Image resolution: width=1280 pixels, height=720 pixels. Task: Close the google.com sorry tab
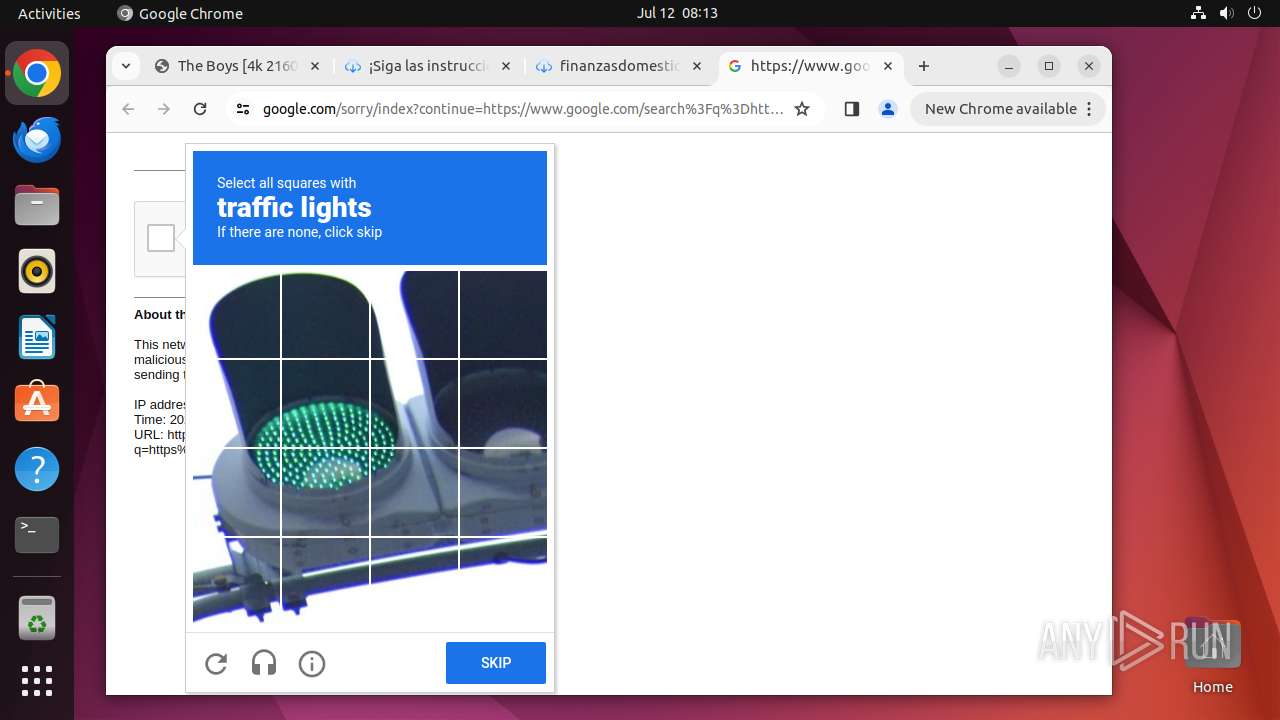887,66
